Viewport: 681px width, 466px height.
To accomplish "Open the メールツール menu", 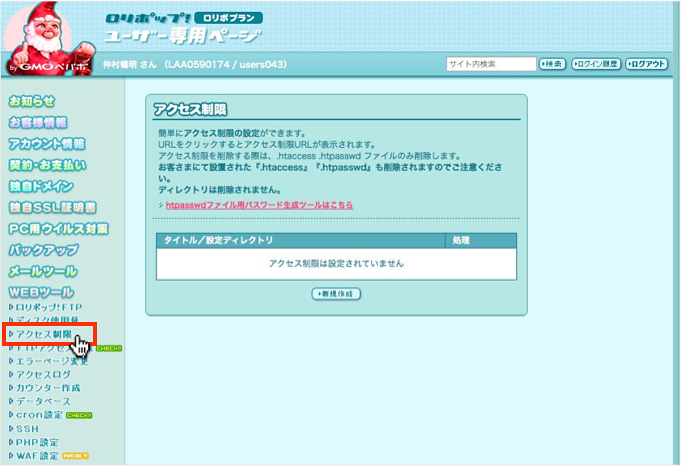I will pyautogui.click(x=43, y=271).
